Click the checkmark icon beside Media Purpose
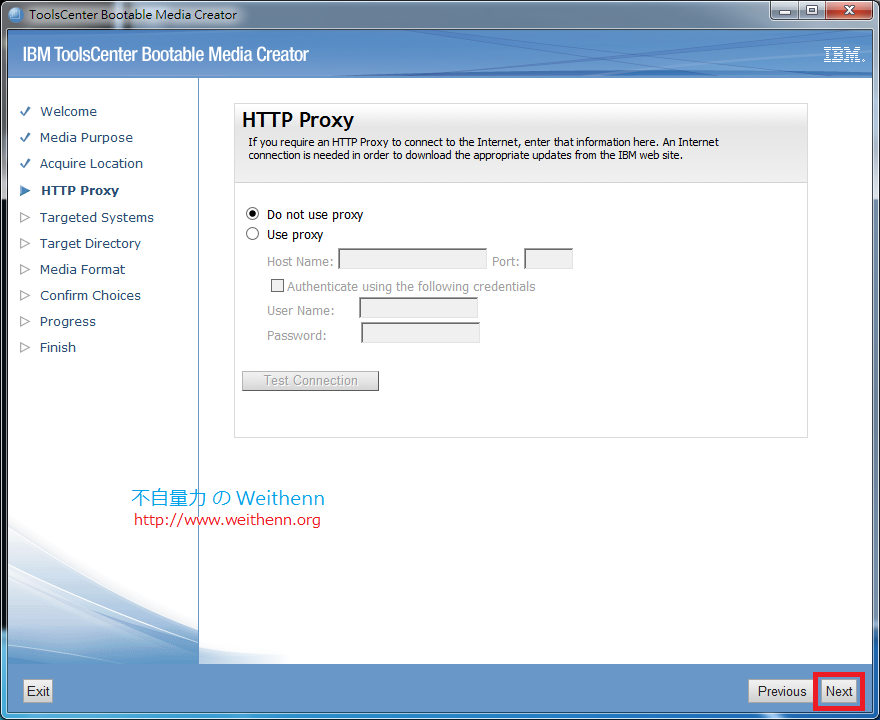880x720 pixels. tap(25, 137)
